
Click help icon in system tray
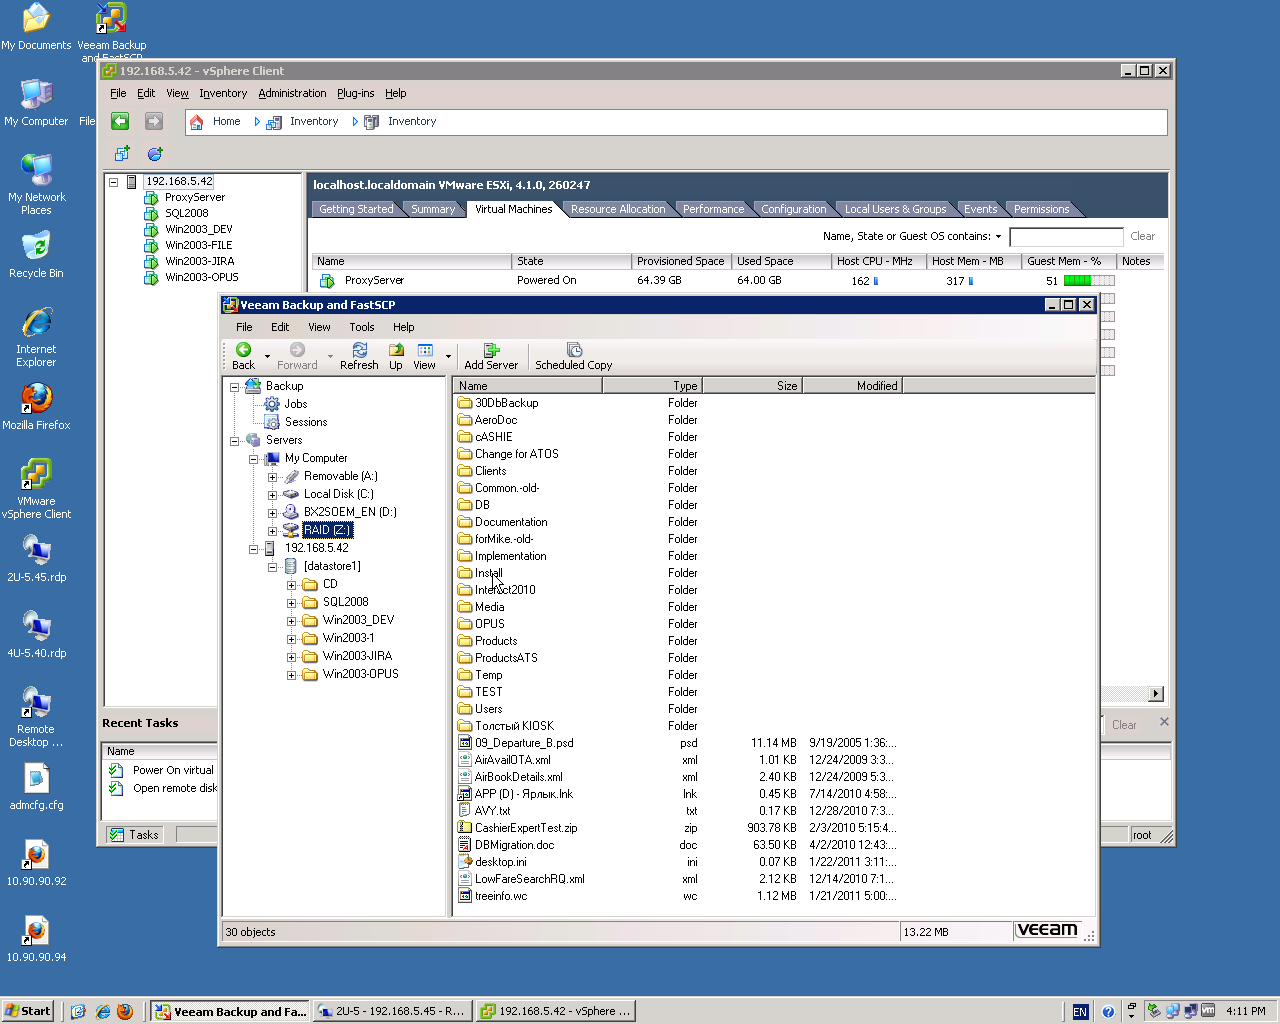click(x=1108, y=1011)
